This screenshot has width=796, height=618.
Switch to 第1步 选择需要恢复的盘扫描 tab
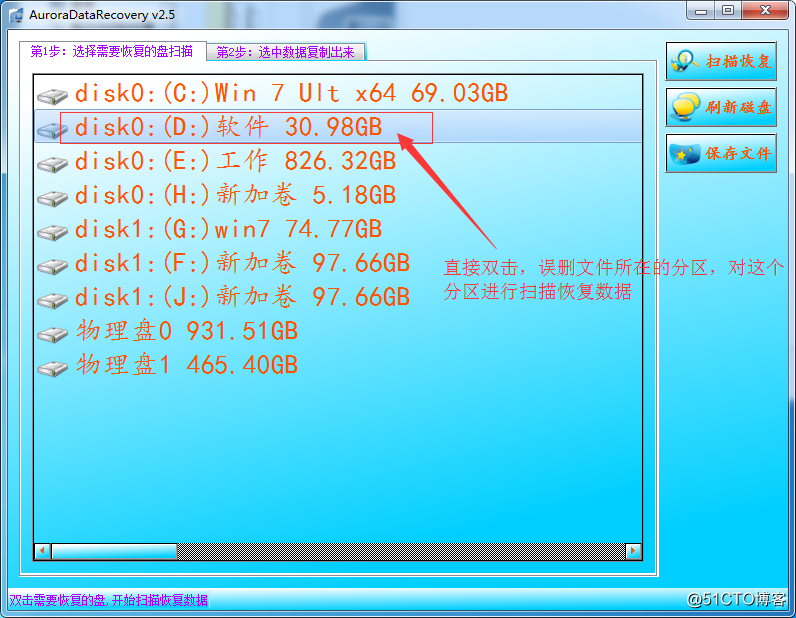[x=112, y=51]
